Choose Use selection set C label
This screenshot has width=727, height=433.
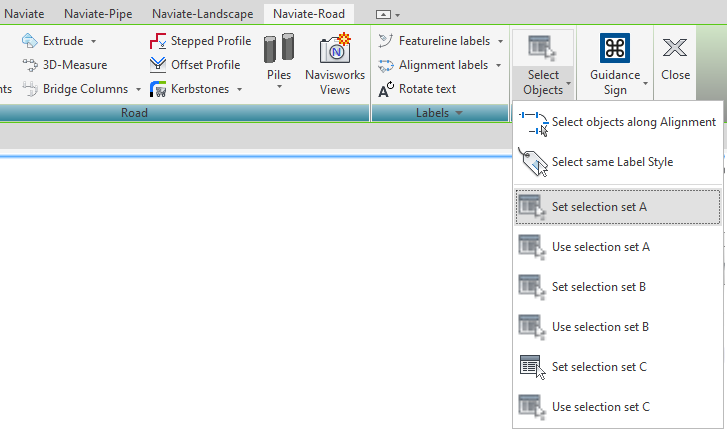click(600, 407)
